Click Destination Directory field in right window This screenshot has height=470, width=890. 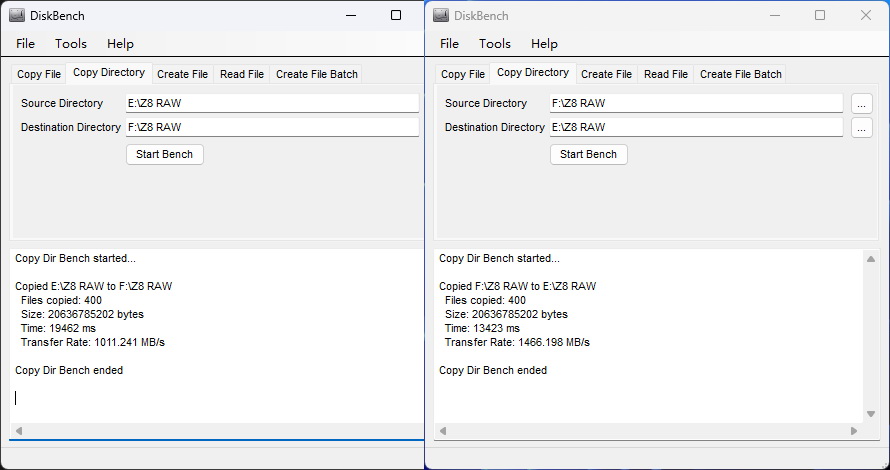coord(695,127)
